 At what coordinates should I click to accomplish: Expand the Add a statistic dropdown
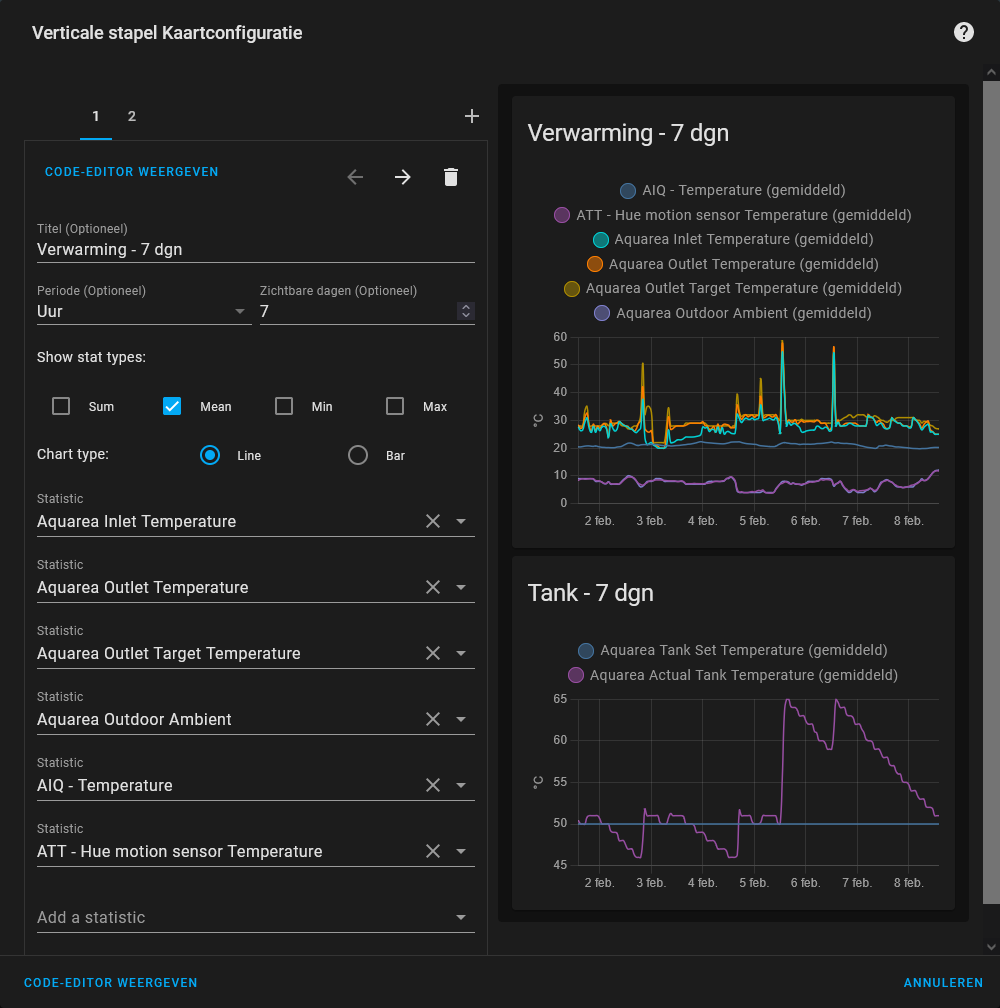pos(460,917)
